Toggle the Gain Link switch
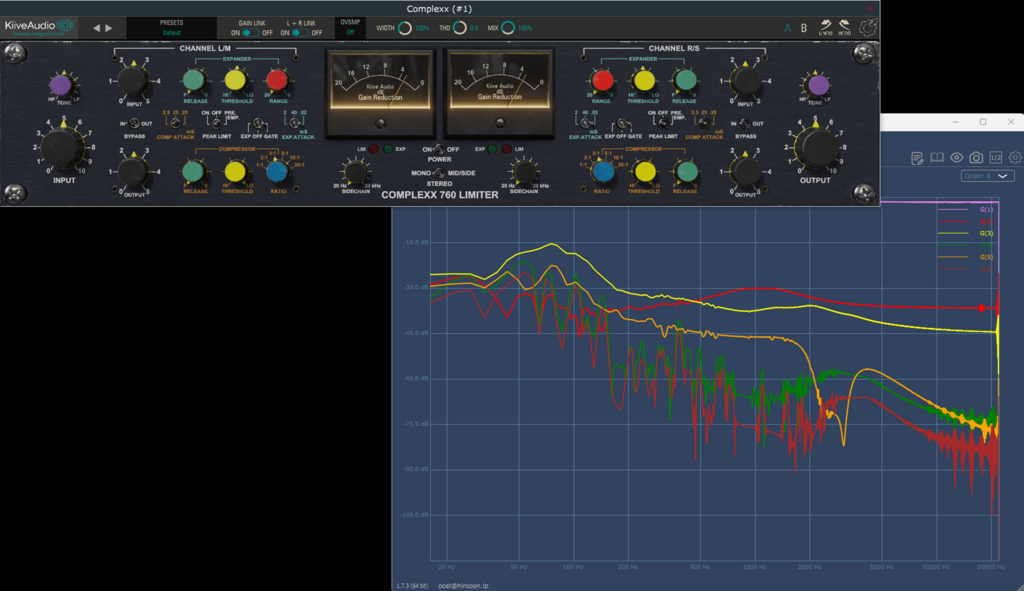The width and height of the screenshot is (1024, 591). (x=251, y=33)
